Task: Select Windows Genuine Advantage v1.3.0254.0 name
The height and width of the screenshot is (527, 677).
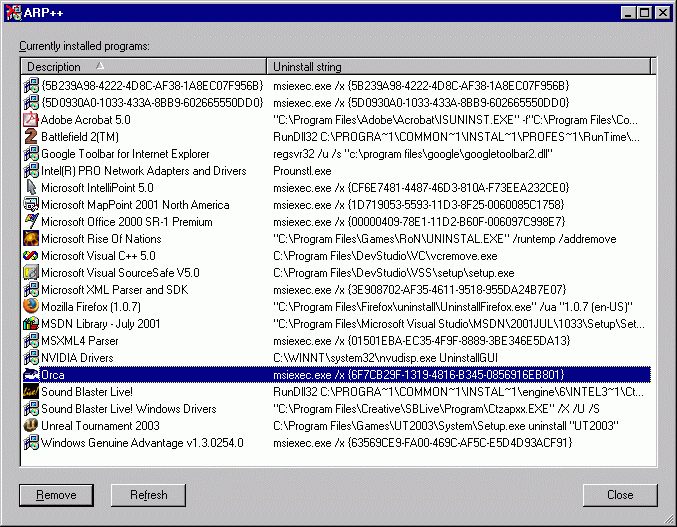Action: (142, 443)
